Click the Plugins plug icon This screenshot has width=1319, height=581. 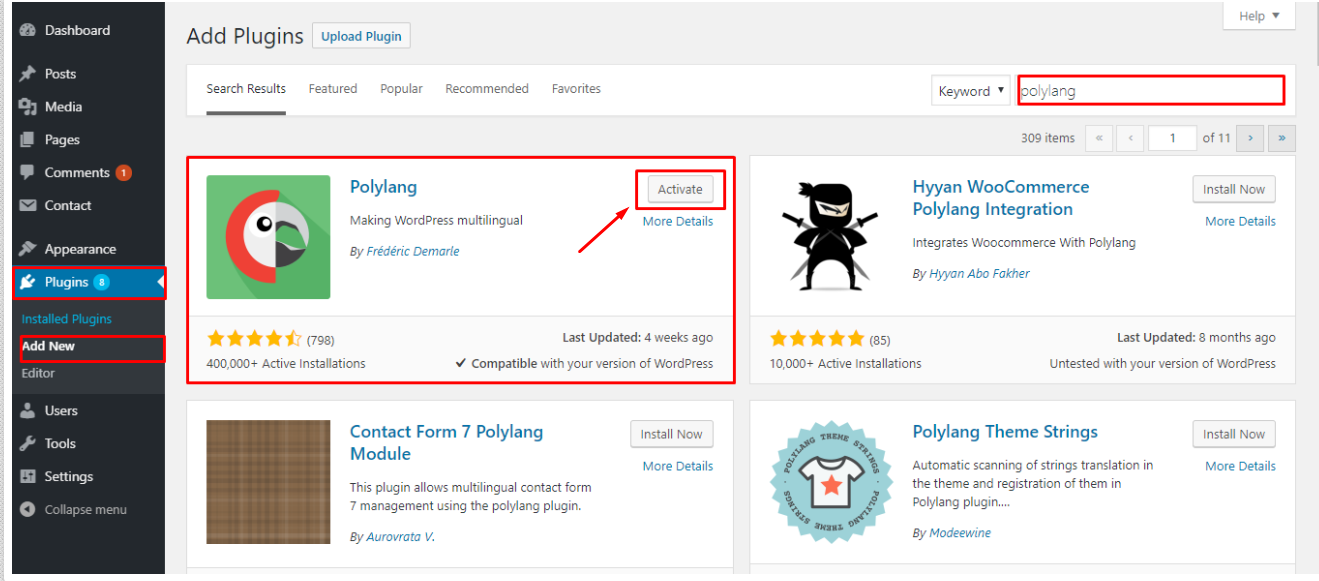(28, 282)
